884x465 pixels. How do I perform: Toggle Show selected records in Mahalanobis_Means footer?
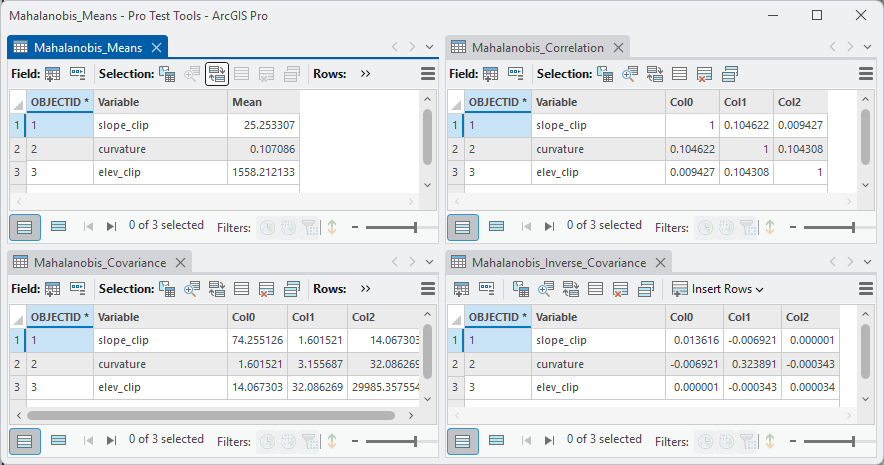pyautogui.click(x=59, y=227)
